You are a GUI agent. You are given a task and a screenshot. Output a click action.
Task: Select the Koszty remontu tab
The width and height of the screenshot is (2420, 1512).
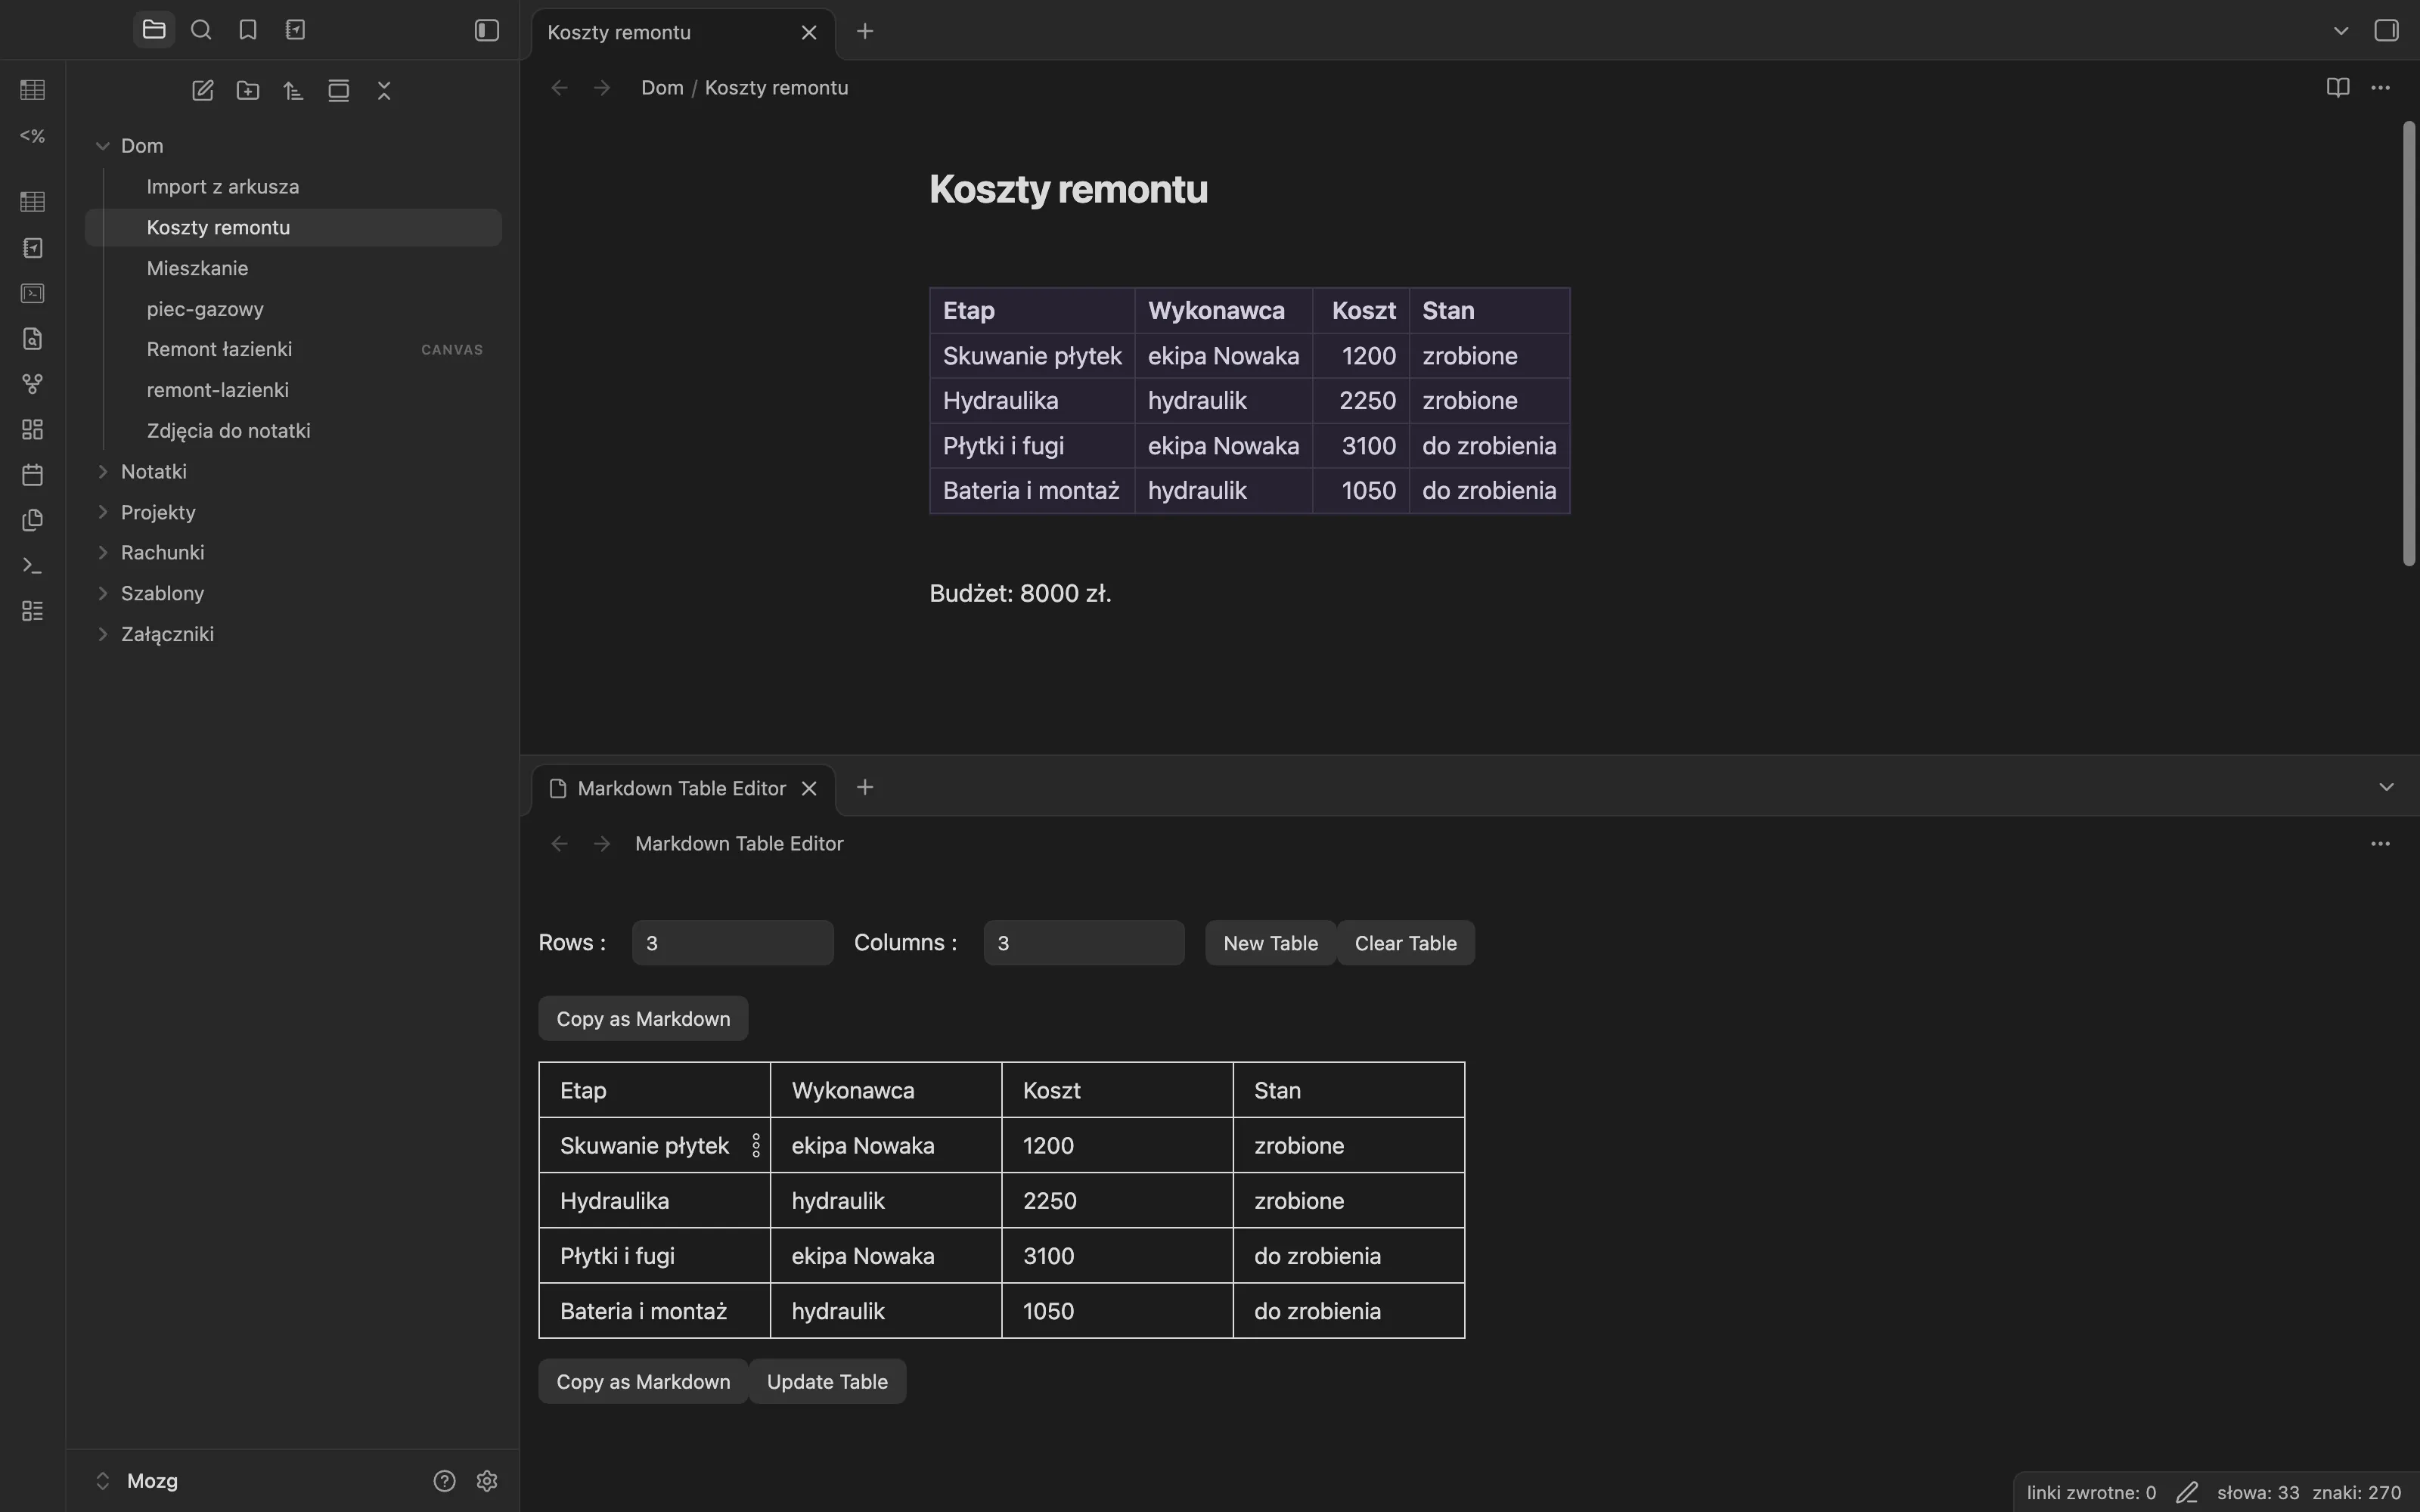click(683, 32)
